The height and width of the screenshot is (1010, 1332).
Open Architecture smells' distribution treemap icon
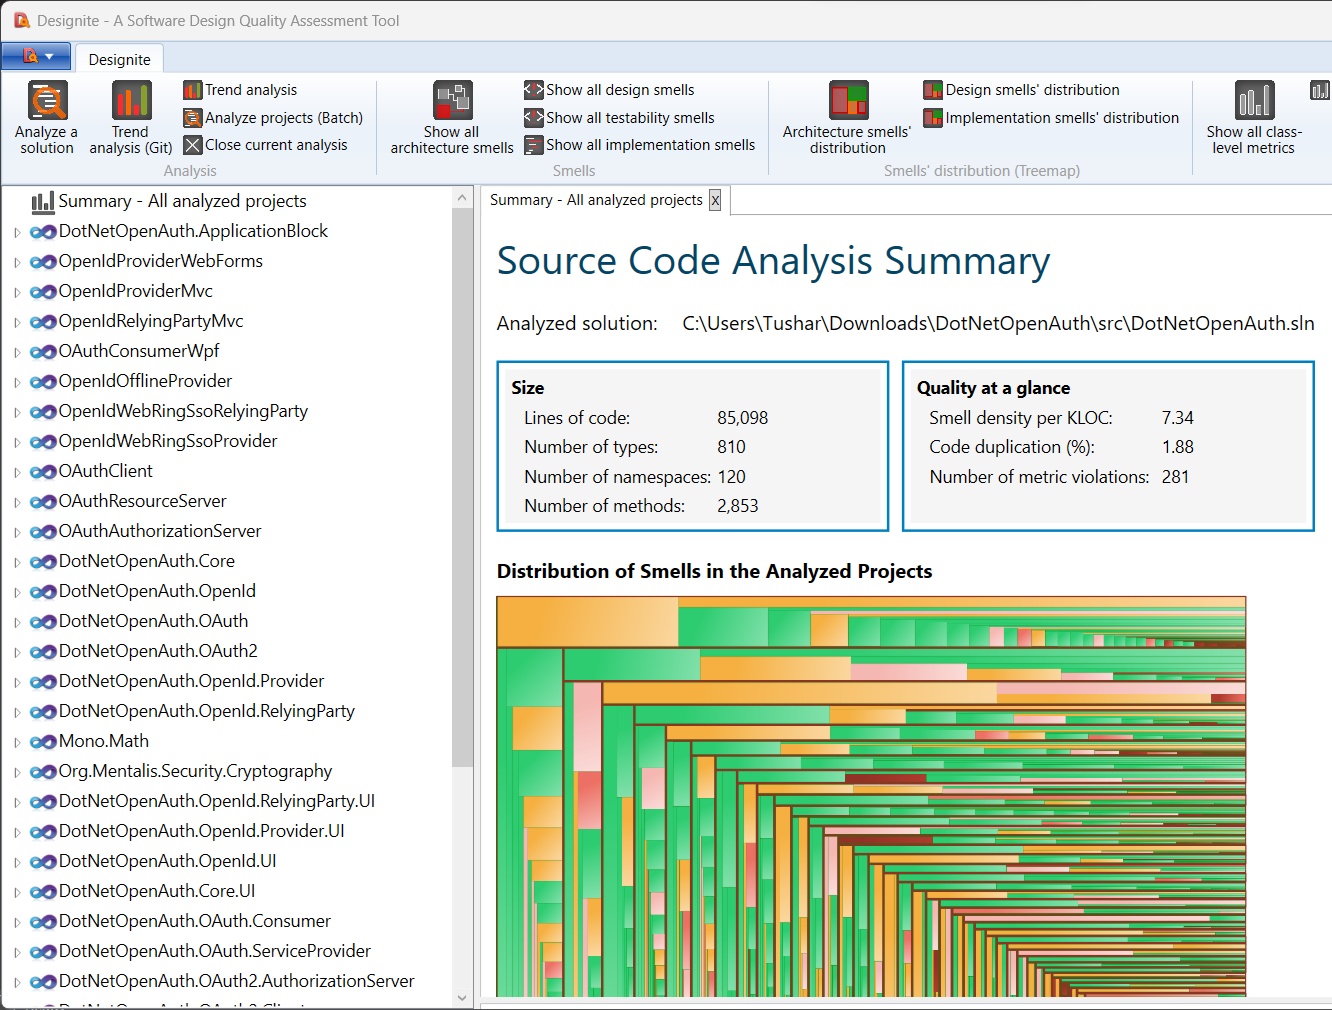848,101
